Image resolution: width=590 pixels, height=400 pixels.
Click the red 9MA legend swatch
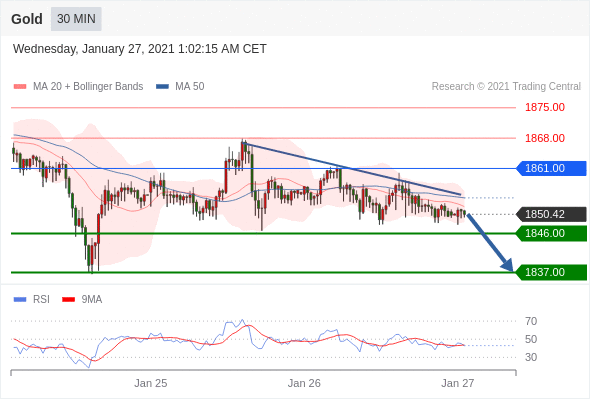coord(68,300)
